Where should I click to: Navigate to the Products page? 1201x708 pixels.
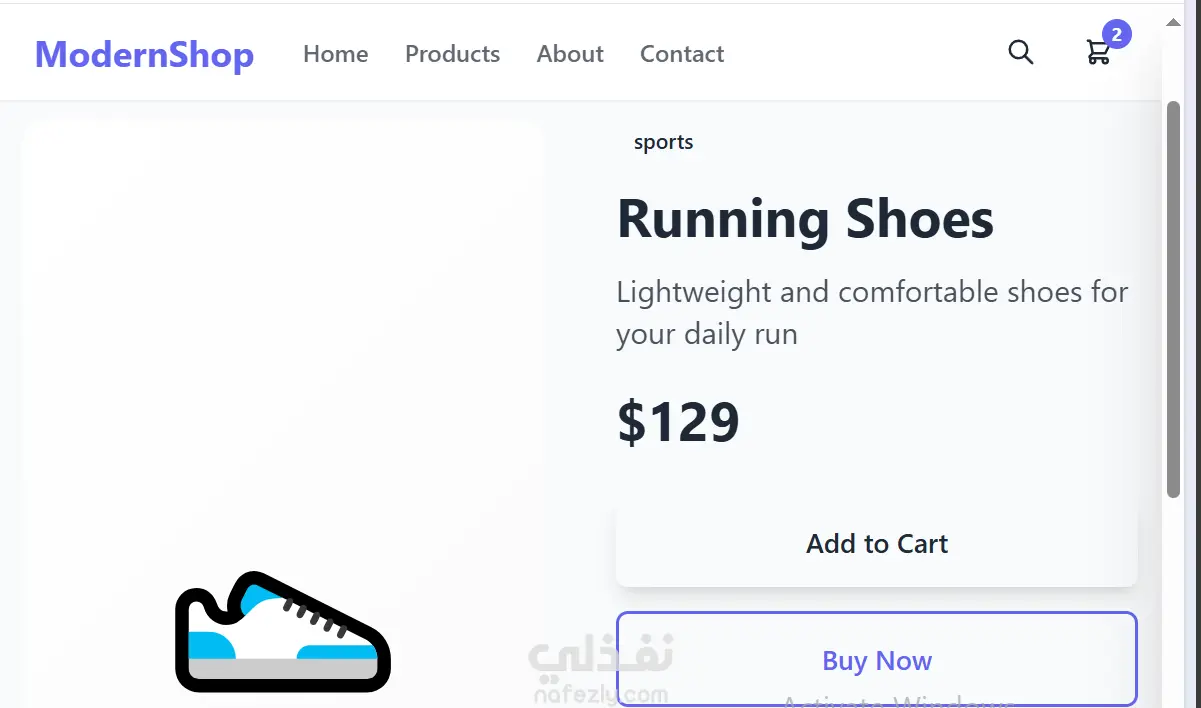click(x=452, y=54)
